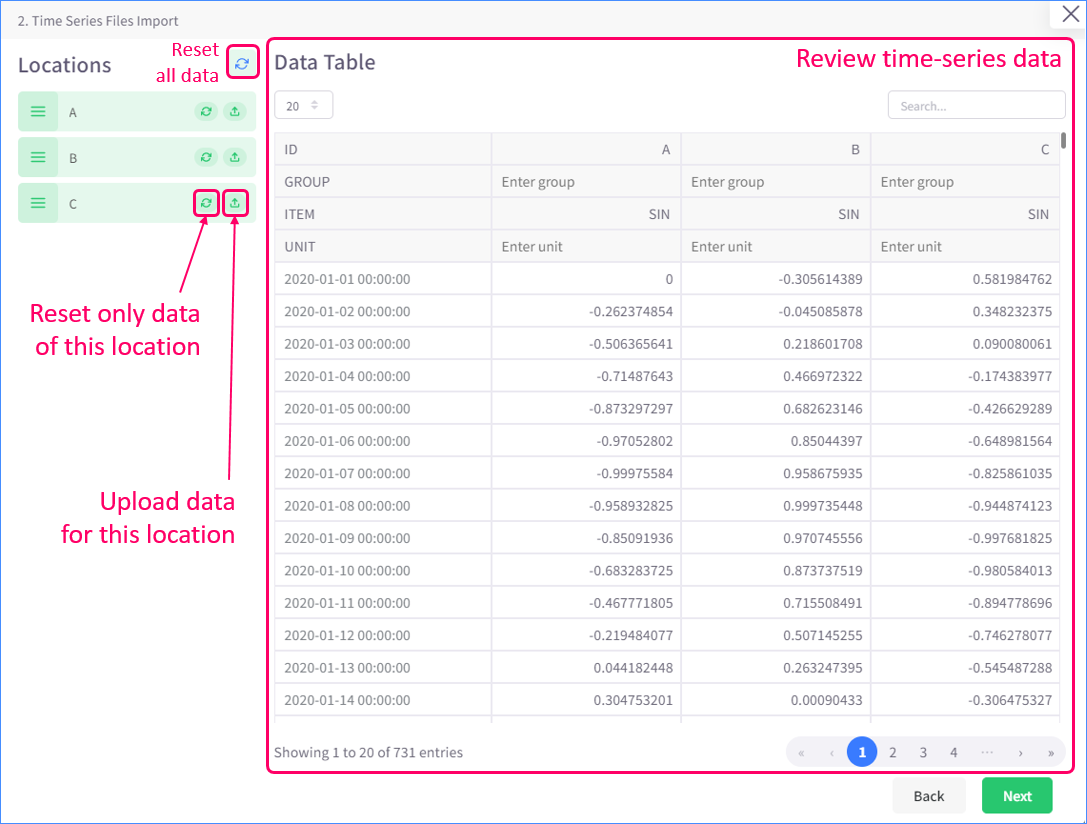Click the column A header cell
The height and width of the screenshot is (824, 1087).
pyautogui.click(x=586, y=149)
